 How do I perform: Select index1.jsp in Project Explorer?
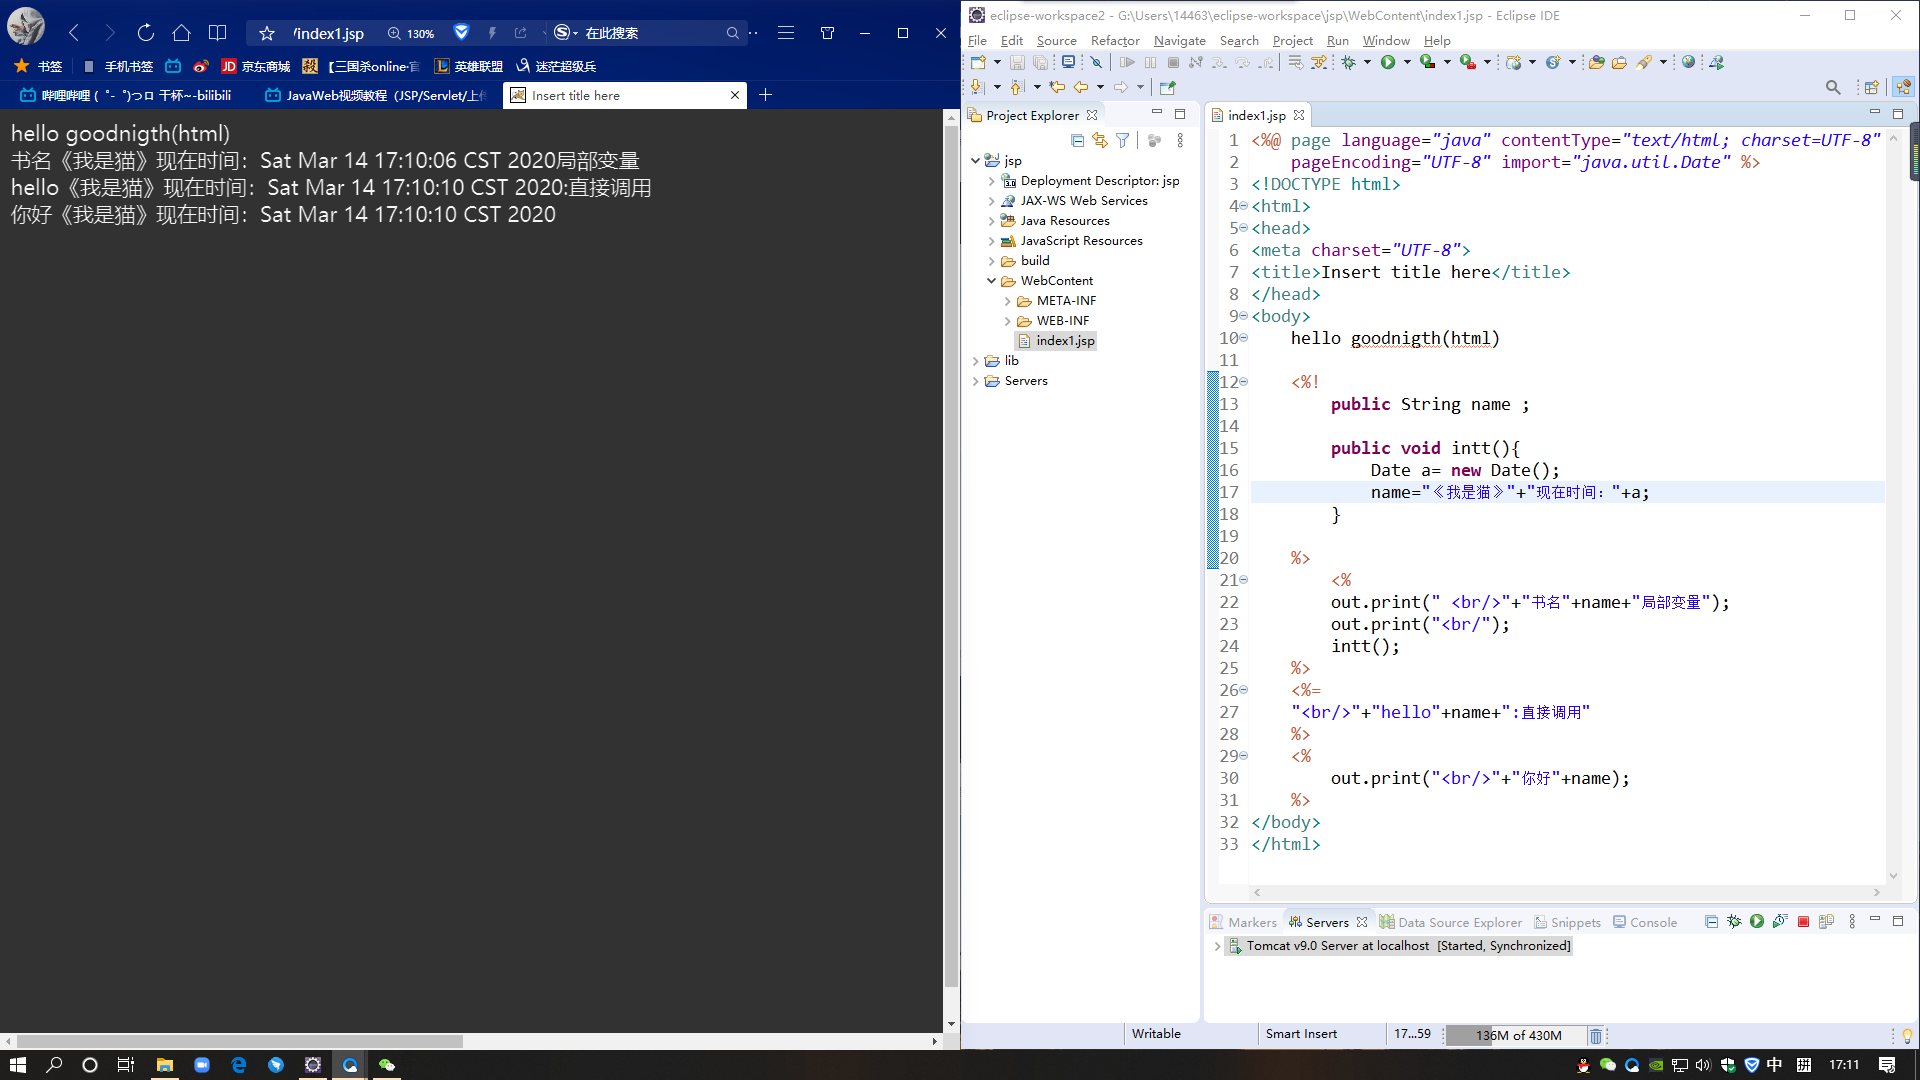pyautogui.click(x=1065, y=341)
